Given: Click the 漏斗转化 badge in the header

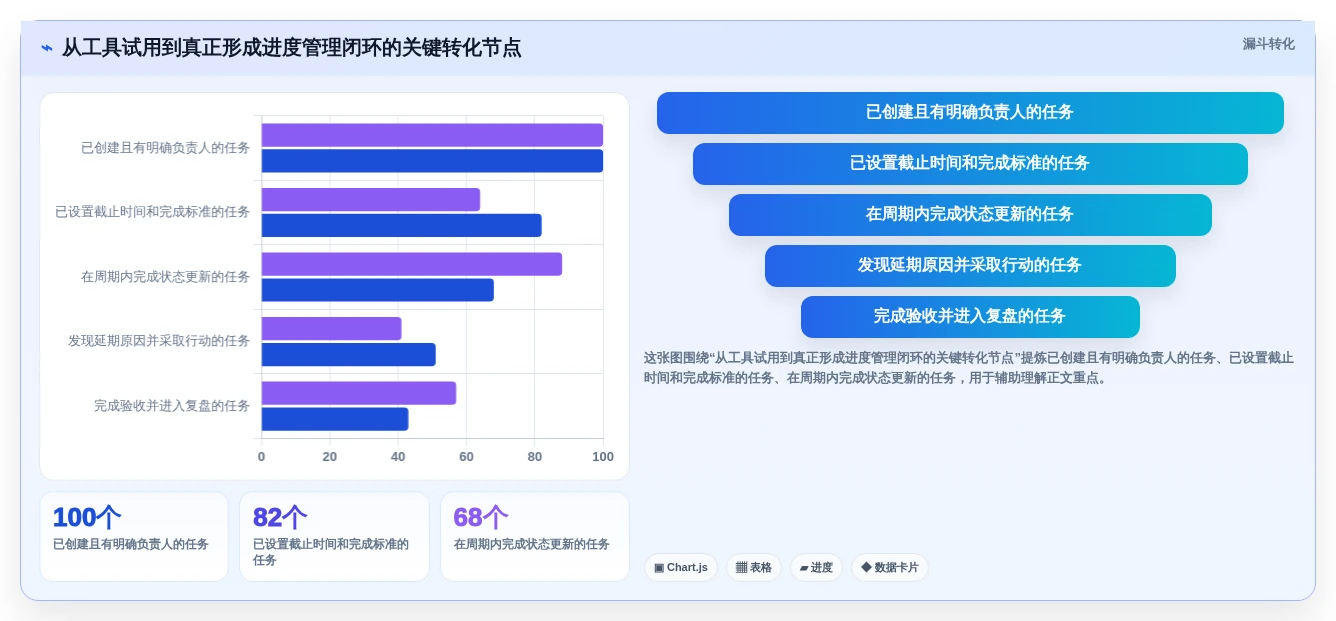Looking at the screenshot, I should tap(1268, 44).
